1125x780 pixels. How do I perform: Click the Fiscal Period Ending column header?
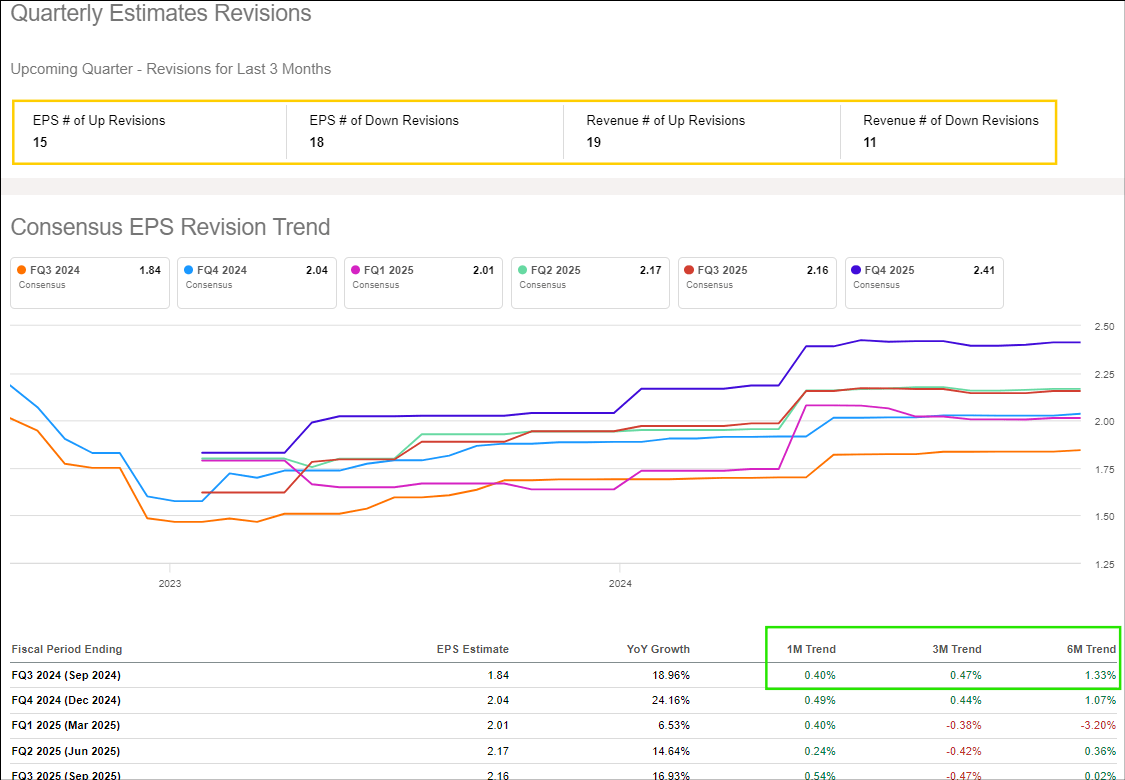[x=67, y=649]
